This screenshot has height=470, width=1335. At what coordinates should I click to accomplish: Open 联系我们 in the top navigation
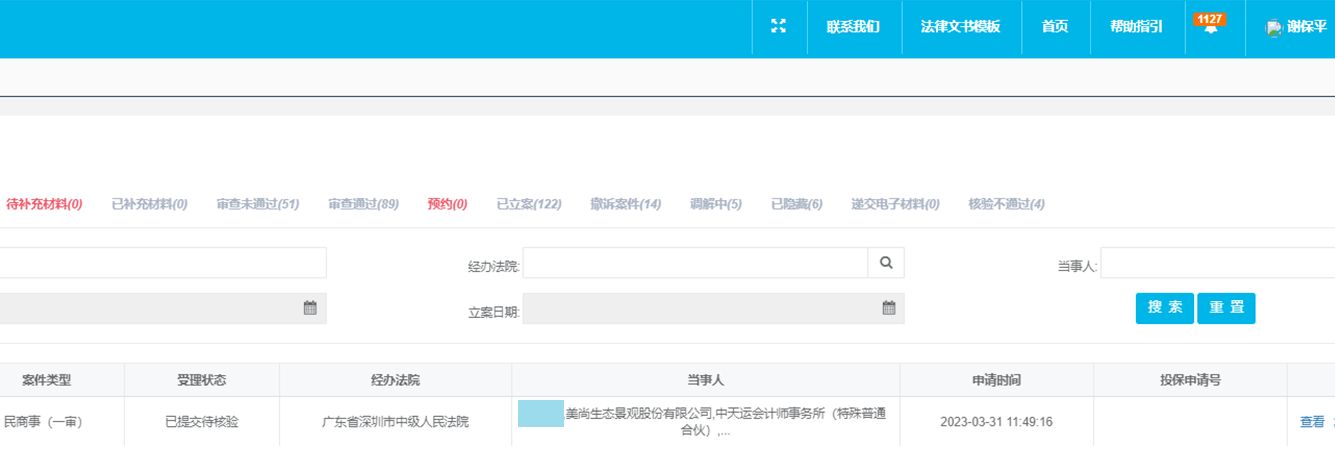pyautogui.click(x=853, y=27)
